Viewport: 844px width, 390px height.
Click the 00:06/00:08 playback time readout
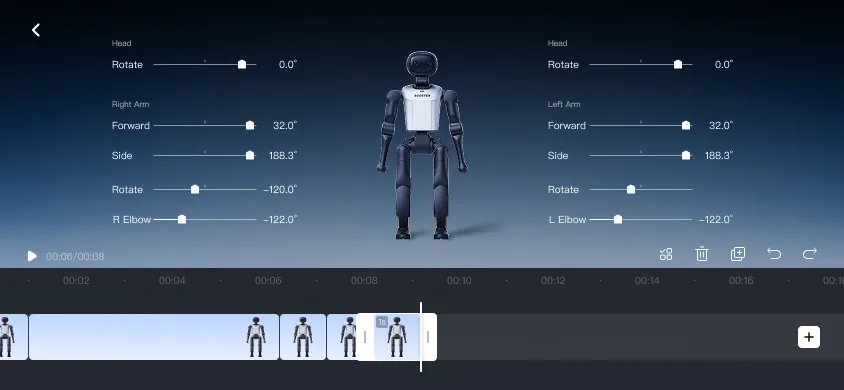coord(75,257)
